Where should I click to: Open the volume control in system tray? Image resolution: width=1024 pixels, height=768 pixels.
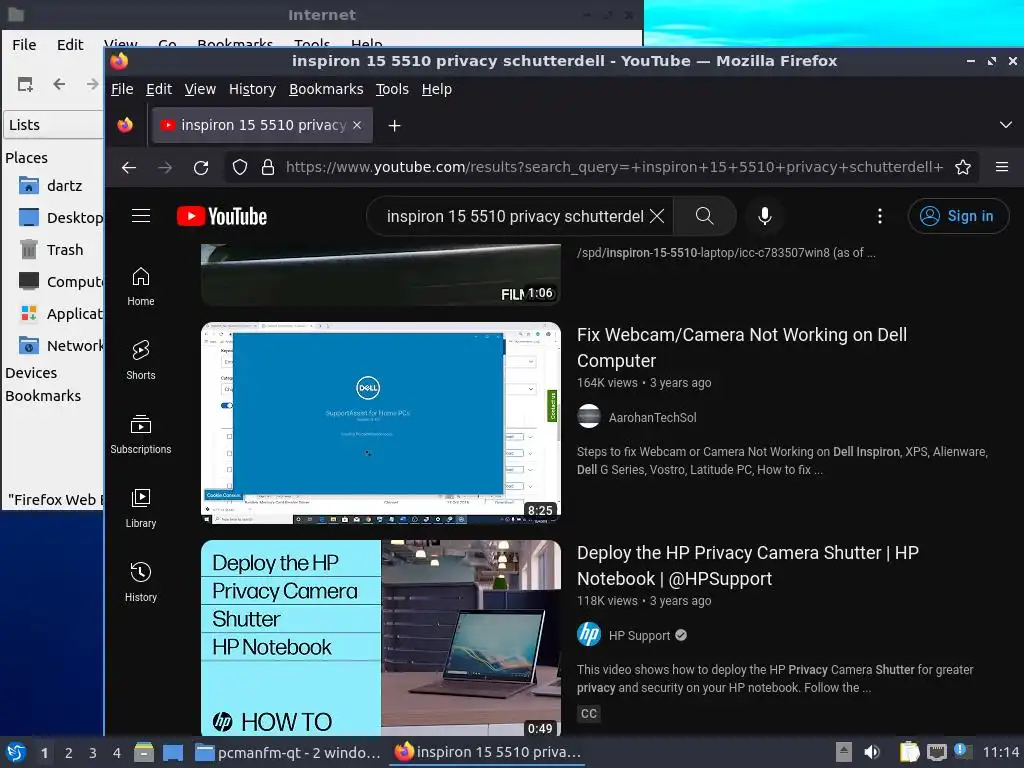pos(872,752)
